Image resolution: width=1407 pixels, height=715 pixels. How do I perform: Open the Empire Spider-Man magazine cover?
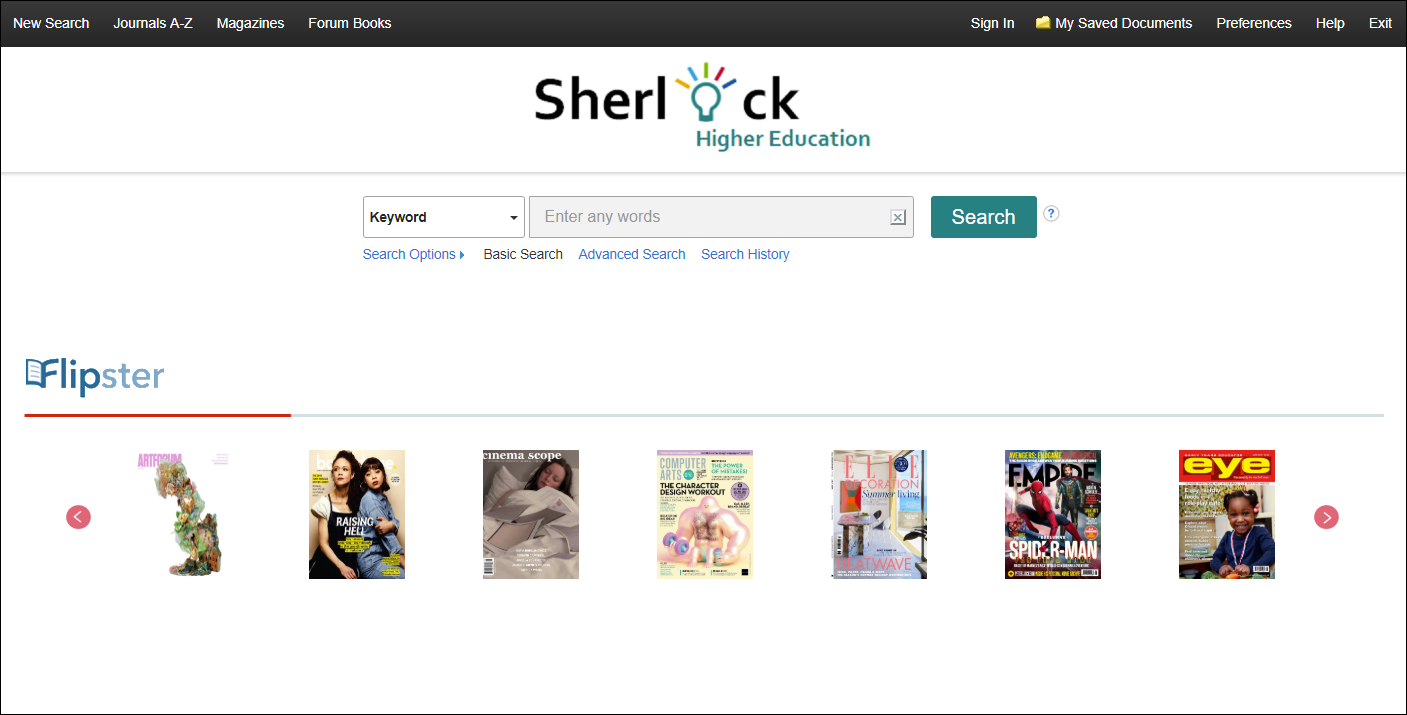[1052, 514]
